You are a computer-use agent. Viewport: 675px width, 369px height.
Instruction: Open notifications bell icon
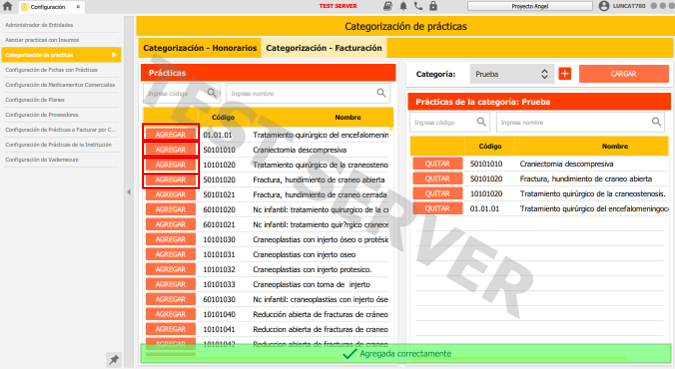403,6
